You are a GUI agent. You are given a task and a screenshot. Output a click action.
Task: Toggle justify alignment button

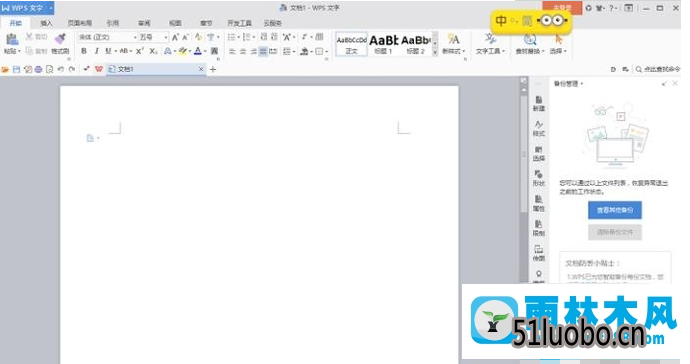click(263, 51)
